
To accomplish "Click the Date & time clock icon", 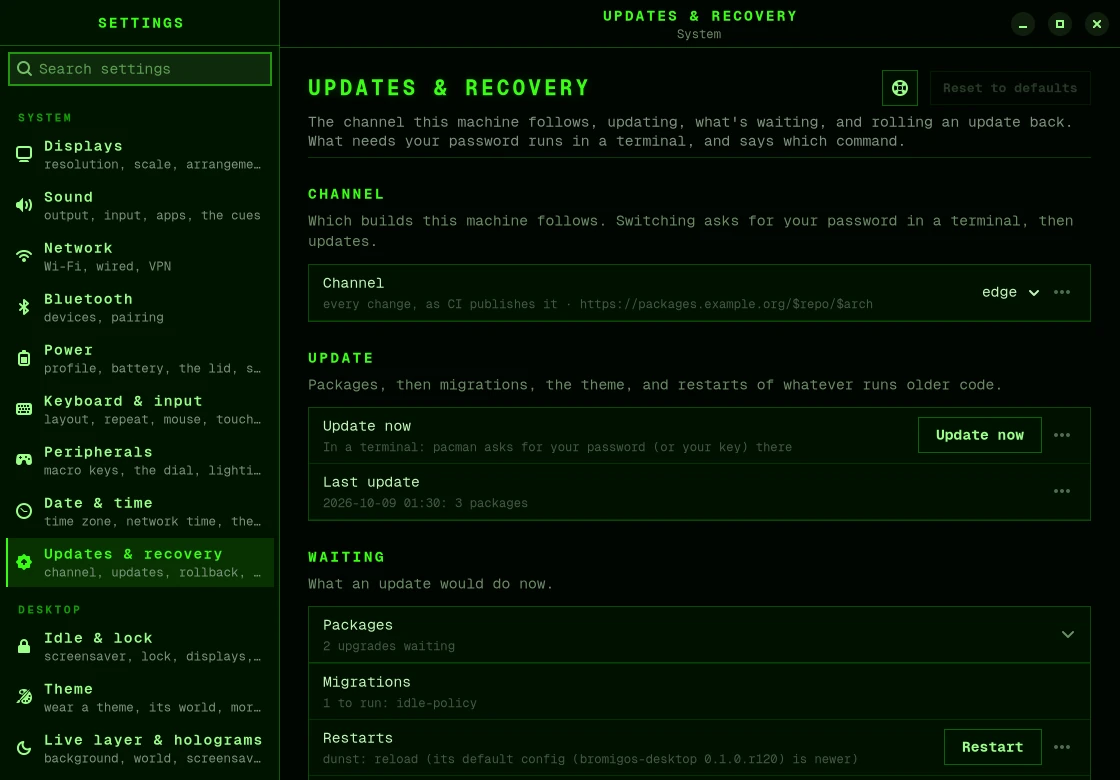I will click(24, 511).
